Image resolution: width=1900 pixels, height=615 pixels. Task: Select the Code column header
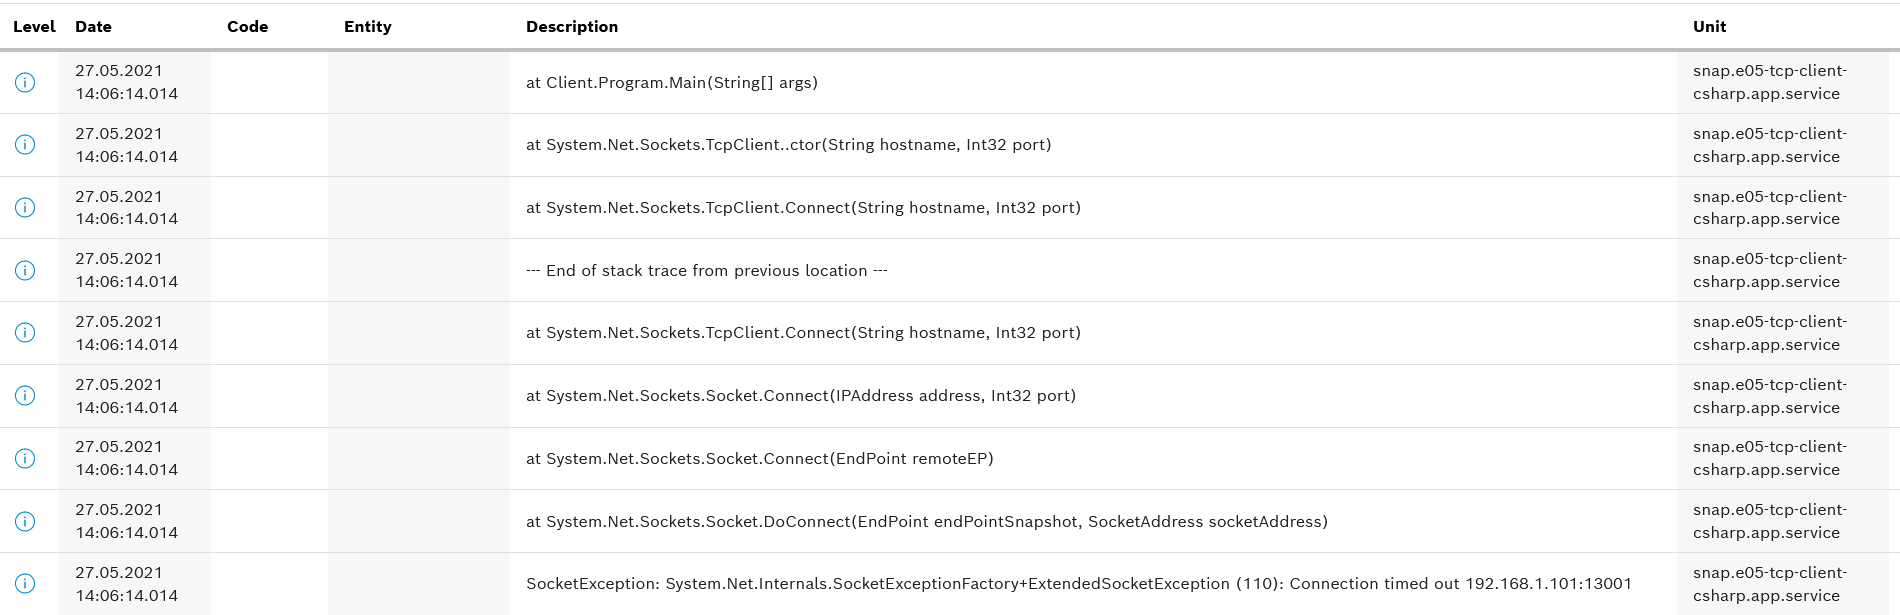tap(247, 27)
